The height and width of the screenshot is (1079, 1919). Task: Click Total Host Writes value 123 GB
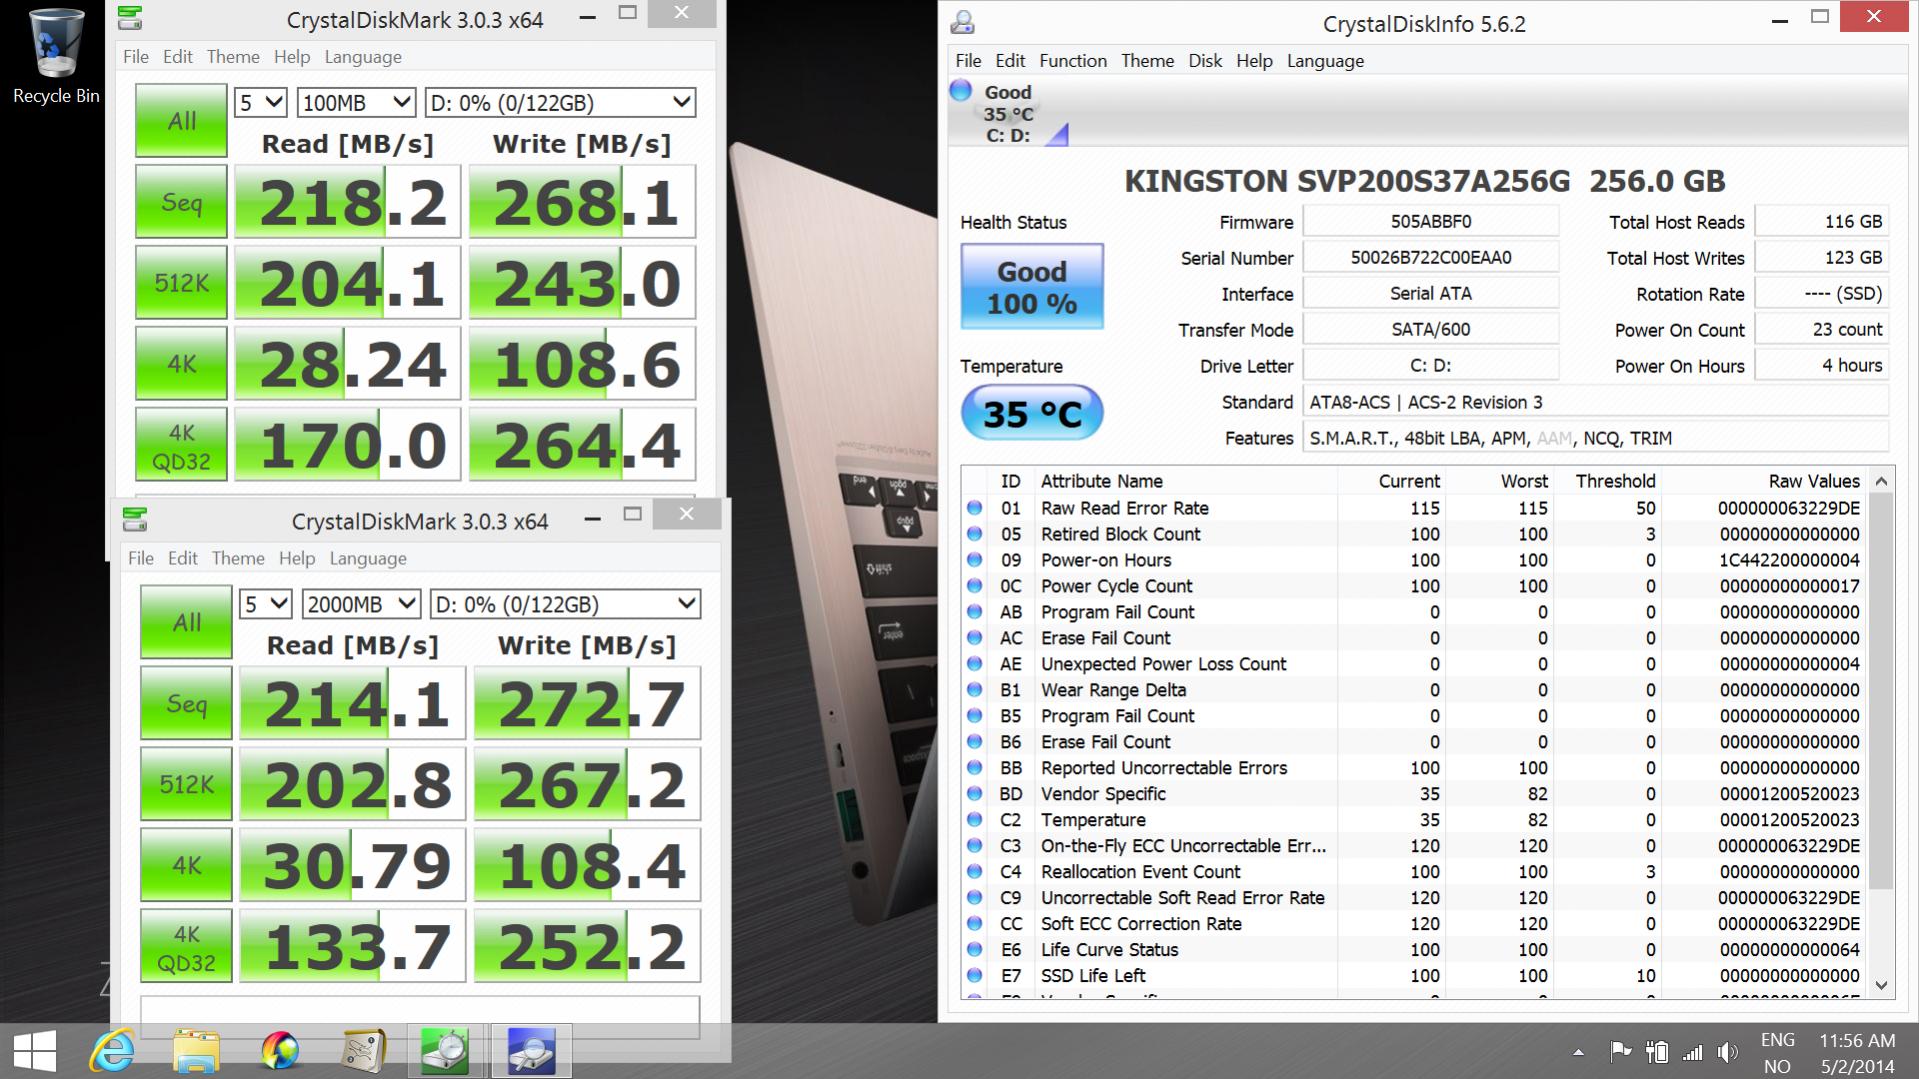point(1822,258)
